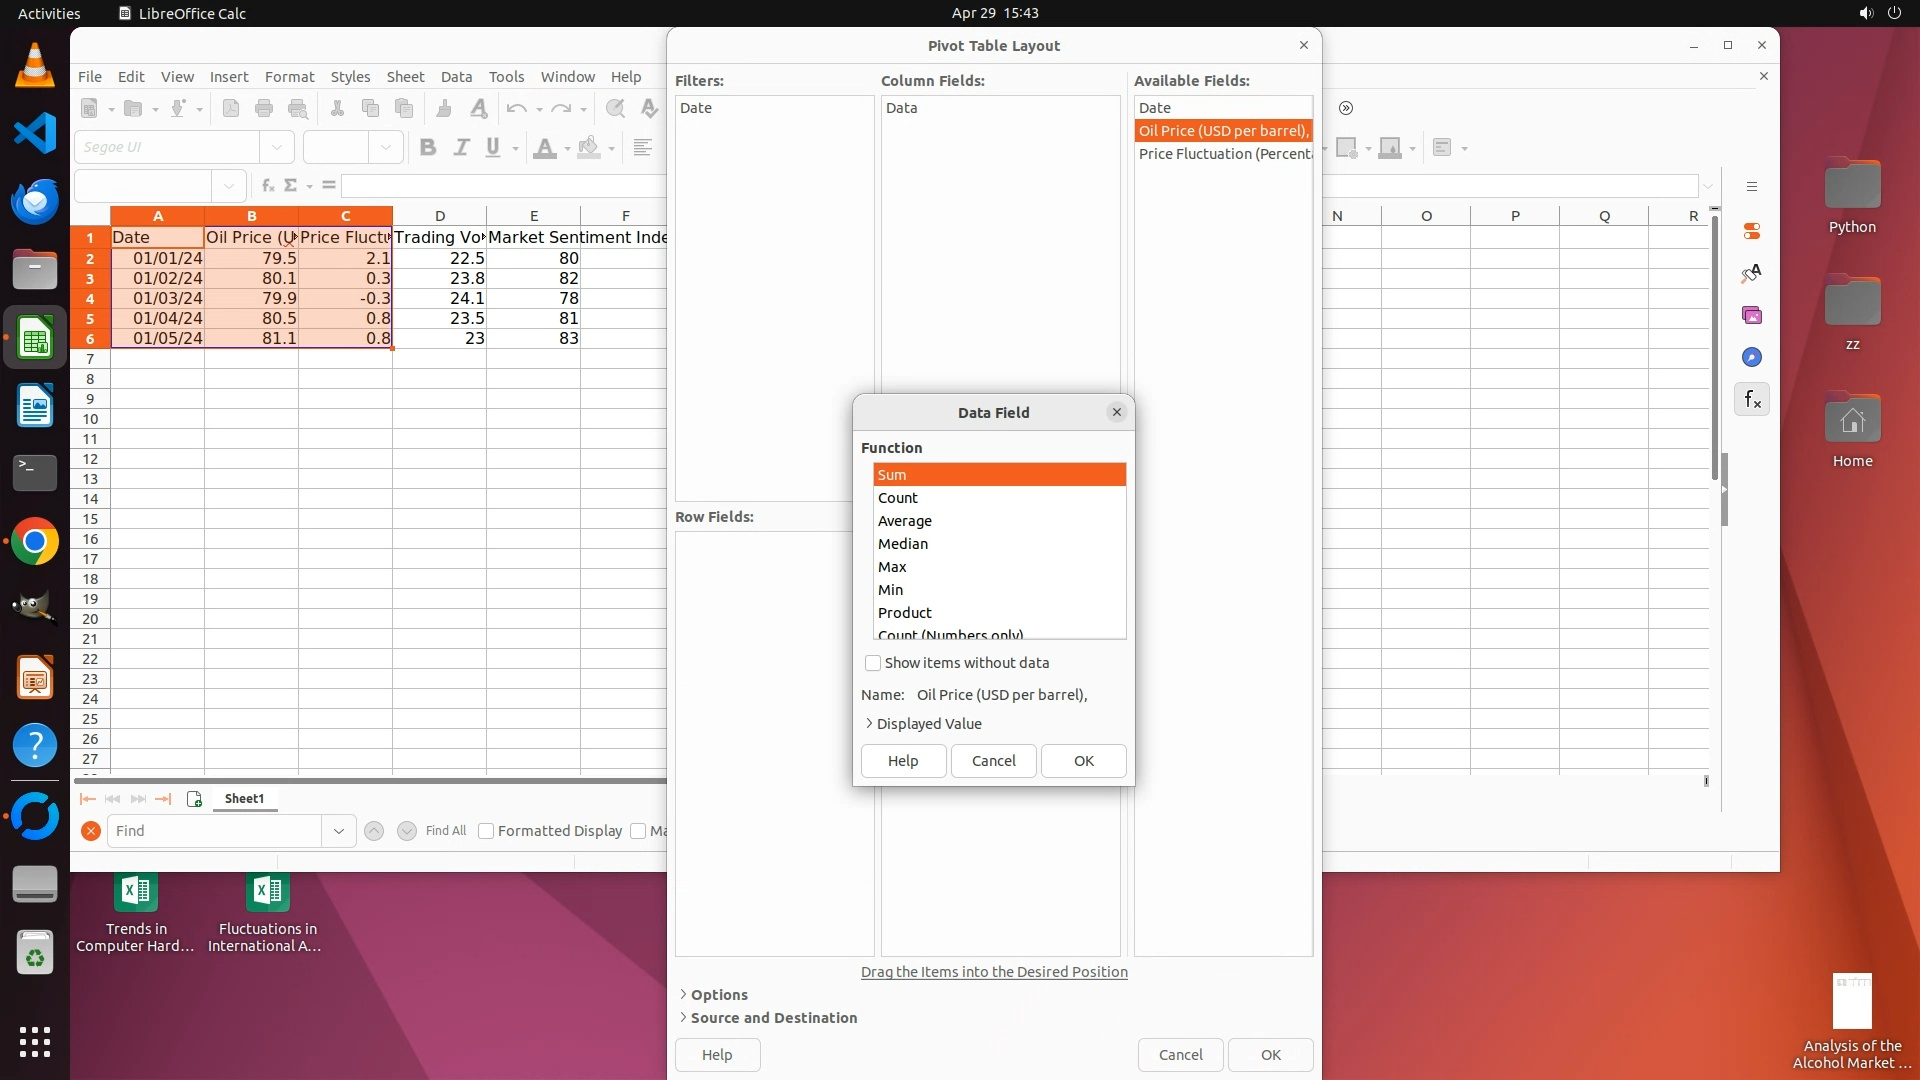Screen dimensions: 1920x1080
Task: Enable Show items without data checkbox
Action: pyautogui.click(x=873, y=663)
